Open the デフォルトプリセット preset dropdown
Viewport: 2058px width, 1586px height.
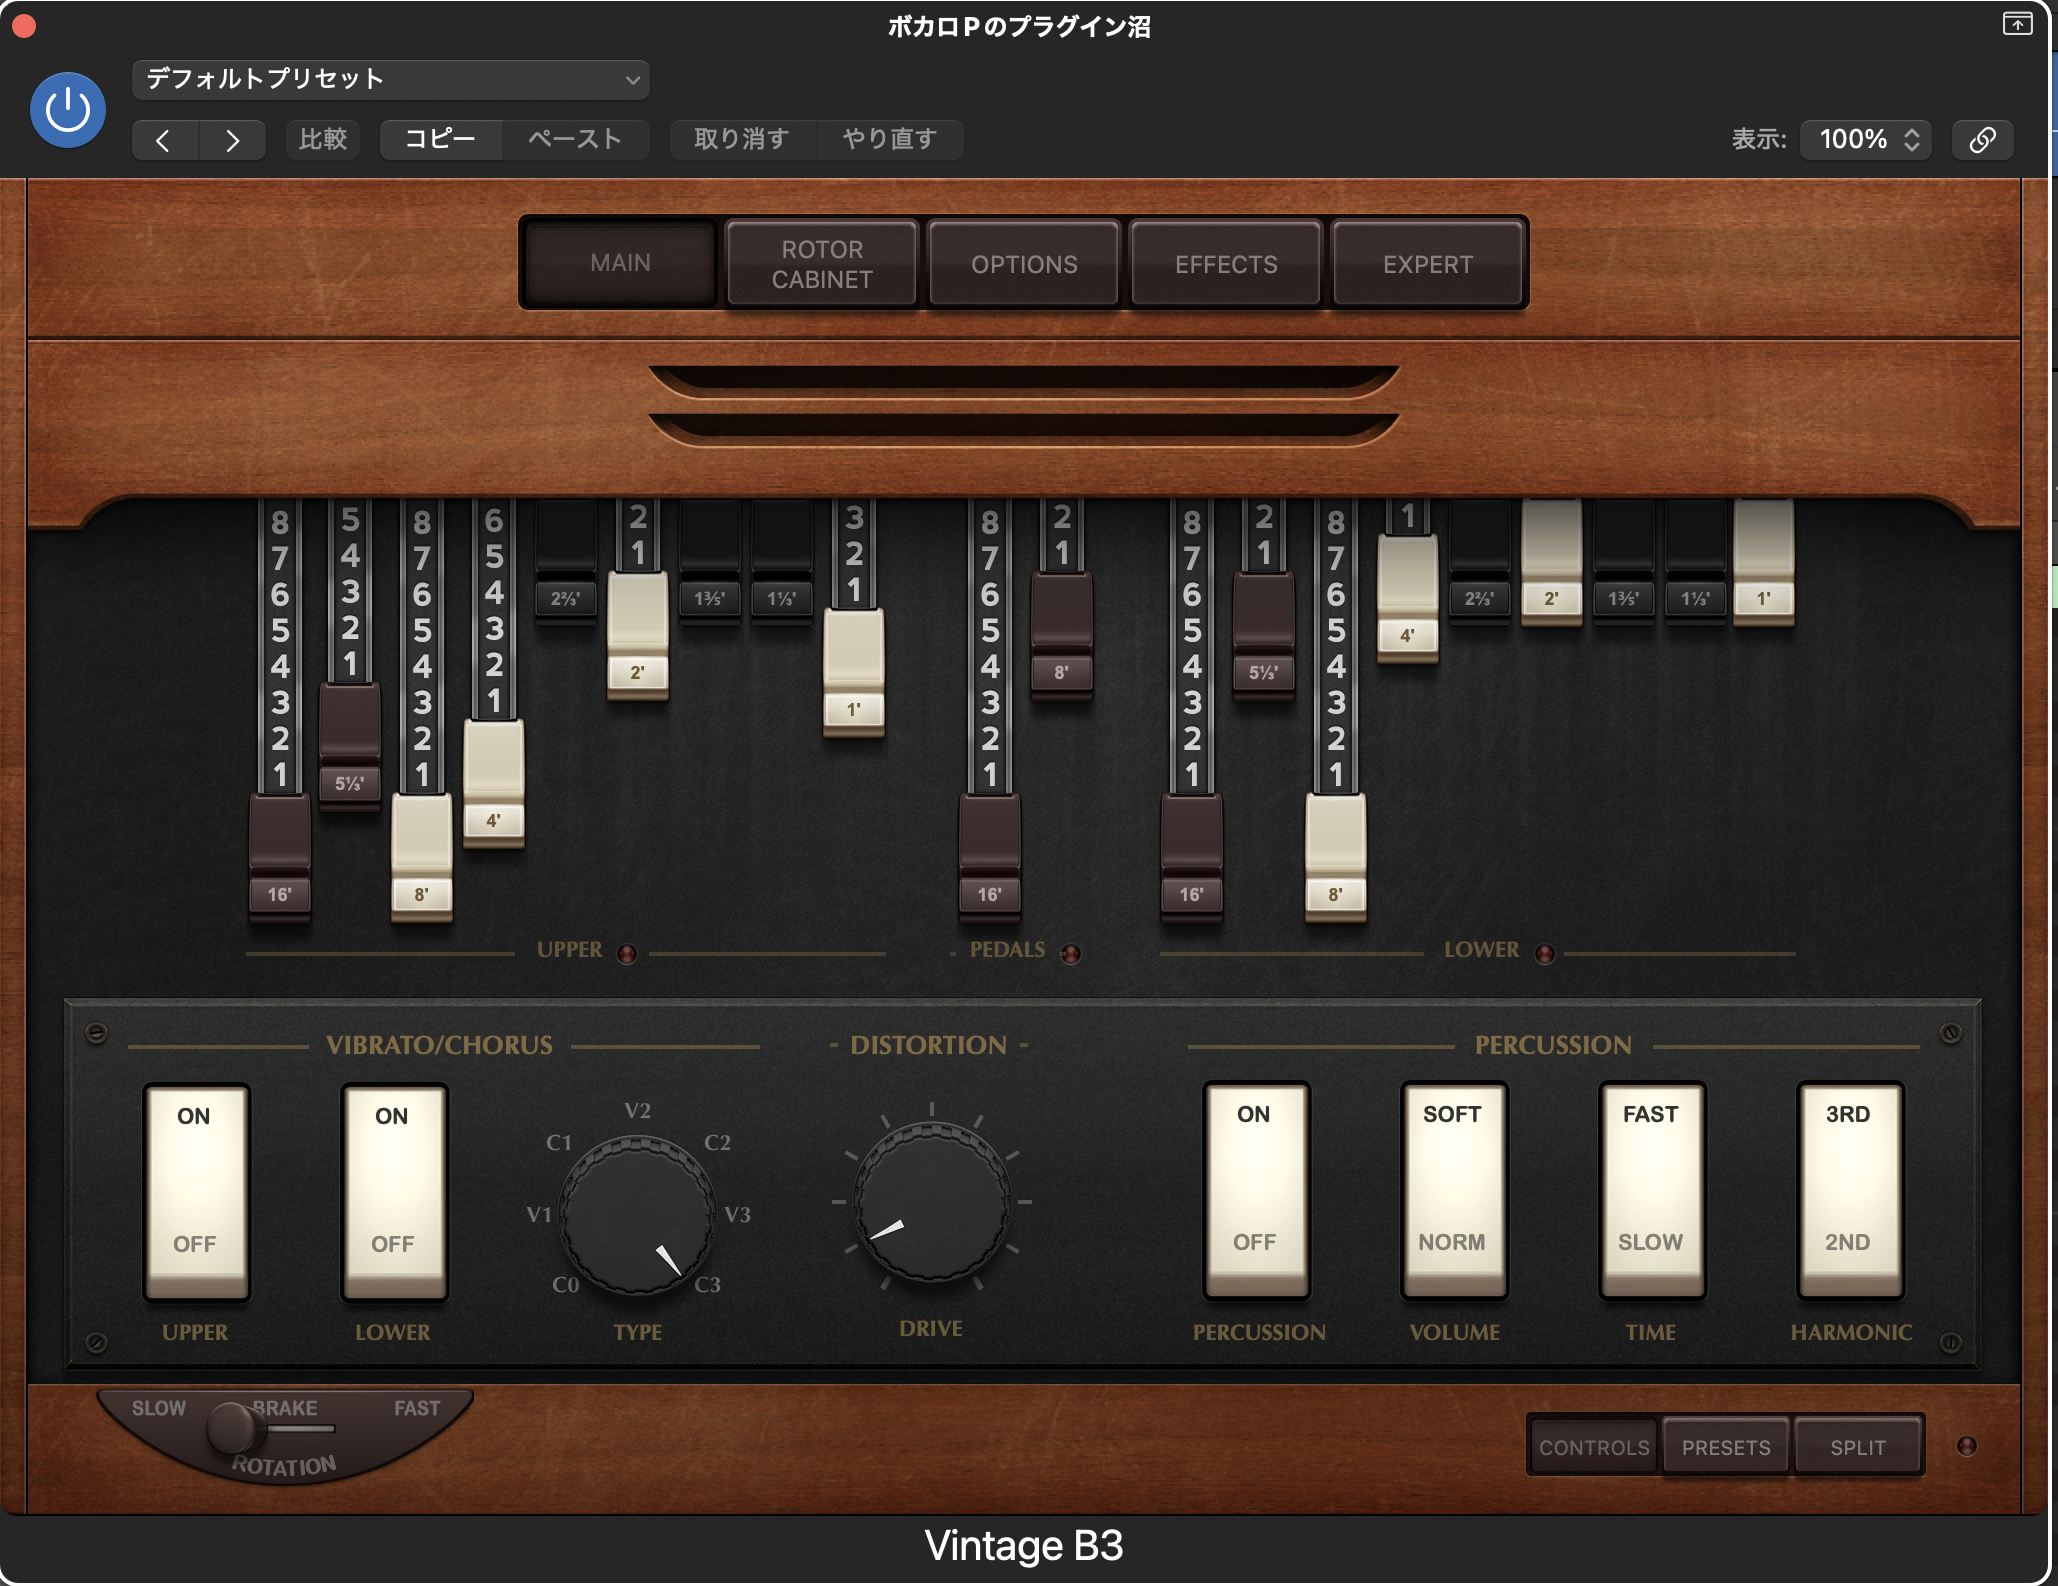coord(391,80)
